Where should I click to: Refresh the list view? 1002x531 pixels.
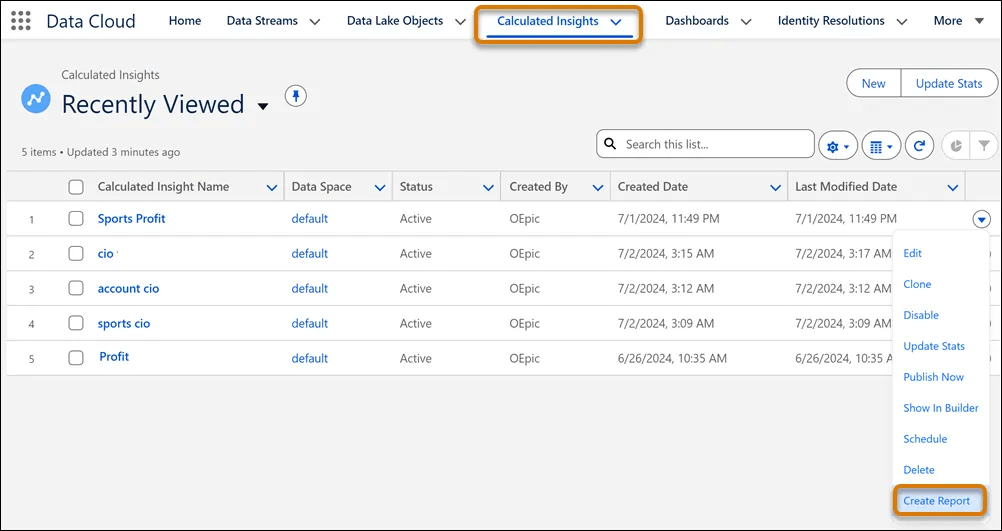920,146
